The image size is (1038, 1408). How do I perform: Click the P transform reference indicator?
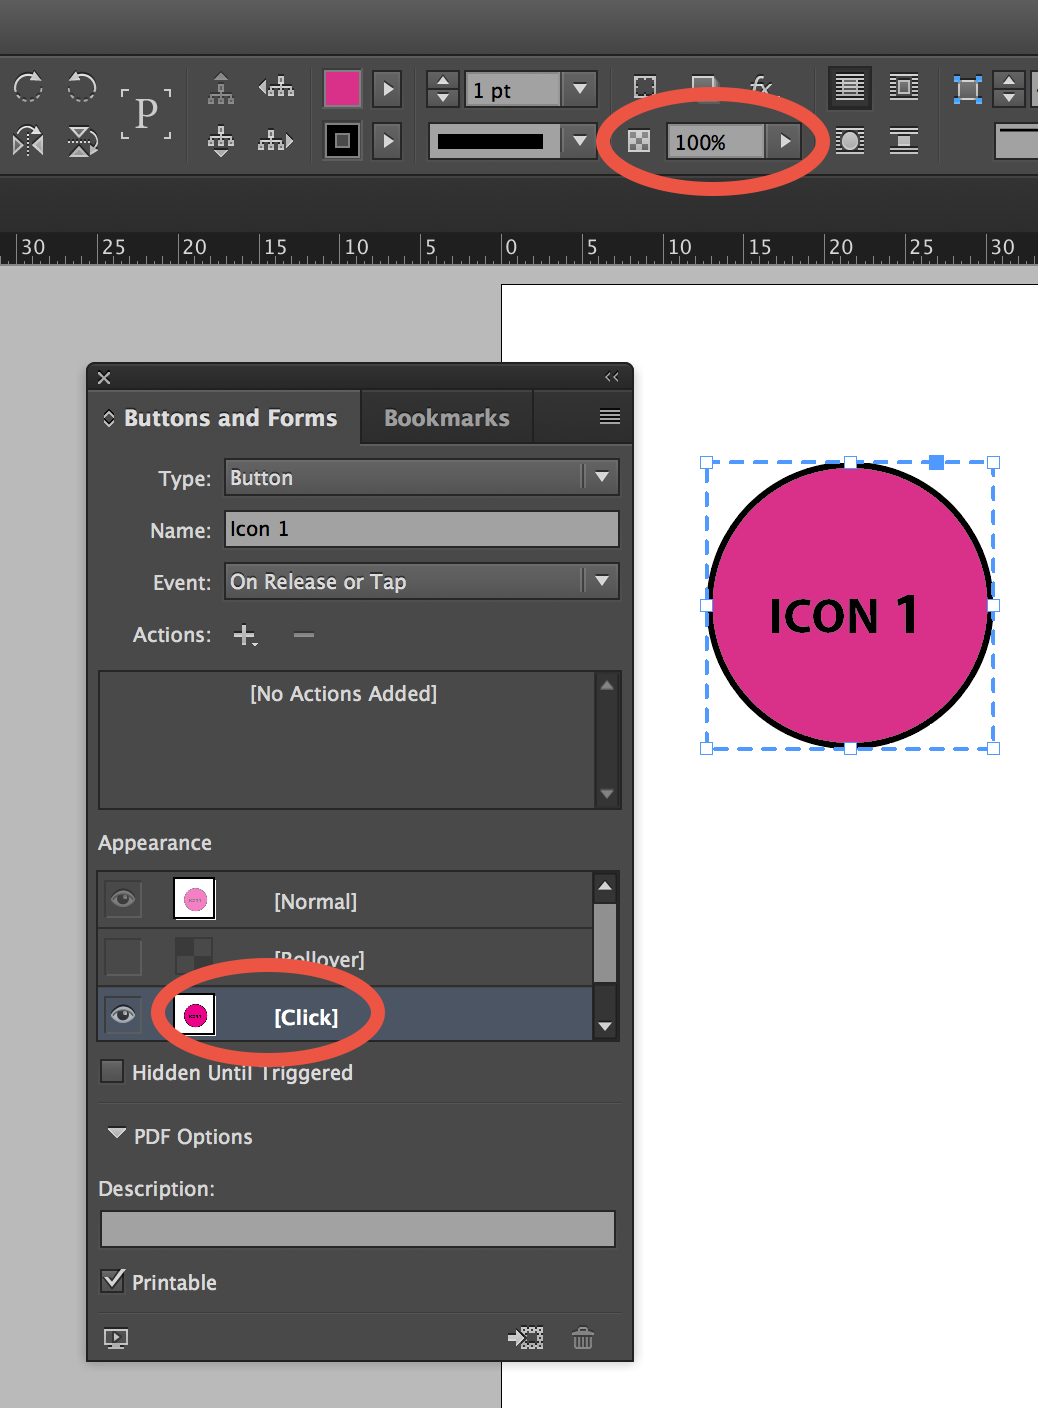146,114
